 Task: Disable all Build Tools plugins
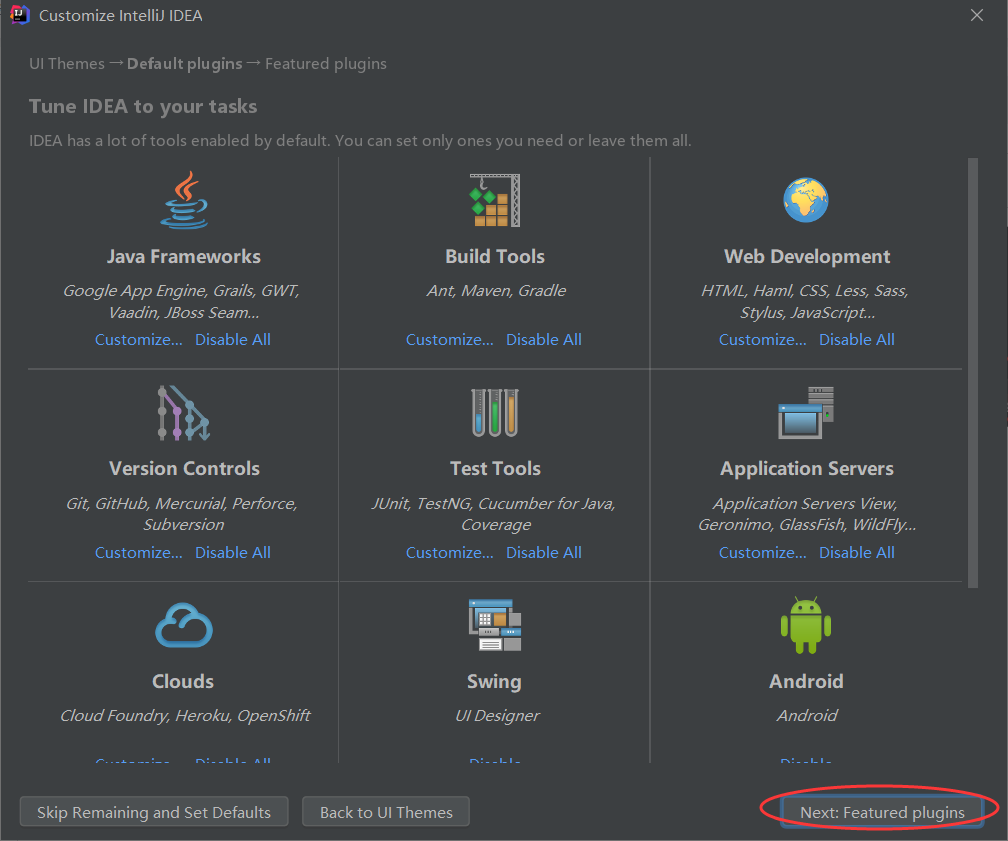[544, 339]
